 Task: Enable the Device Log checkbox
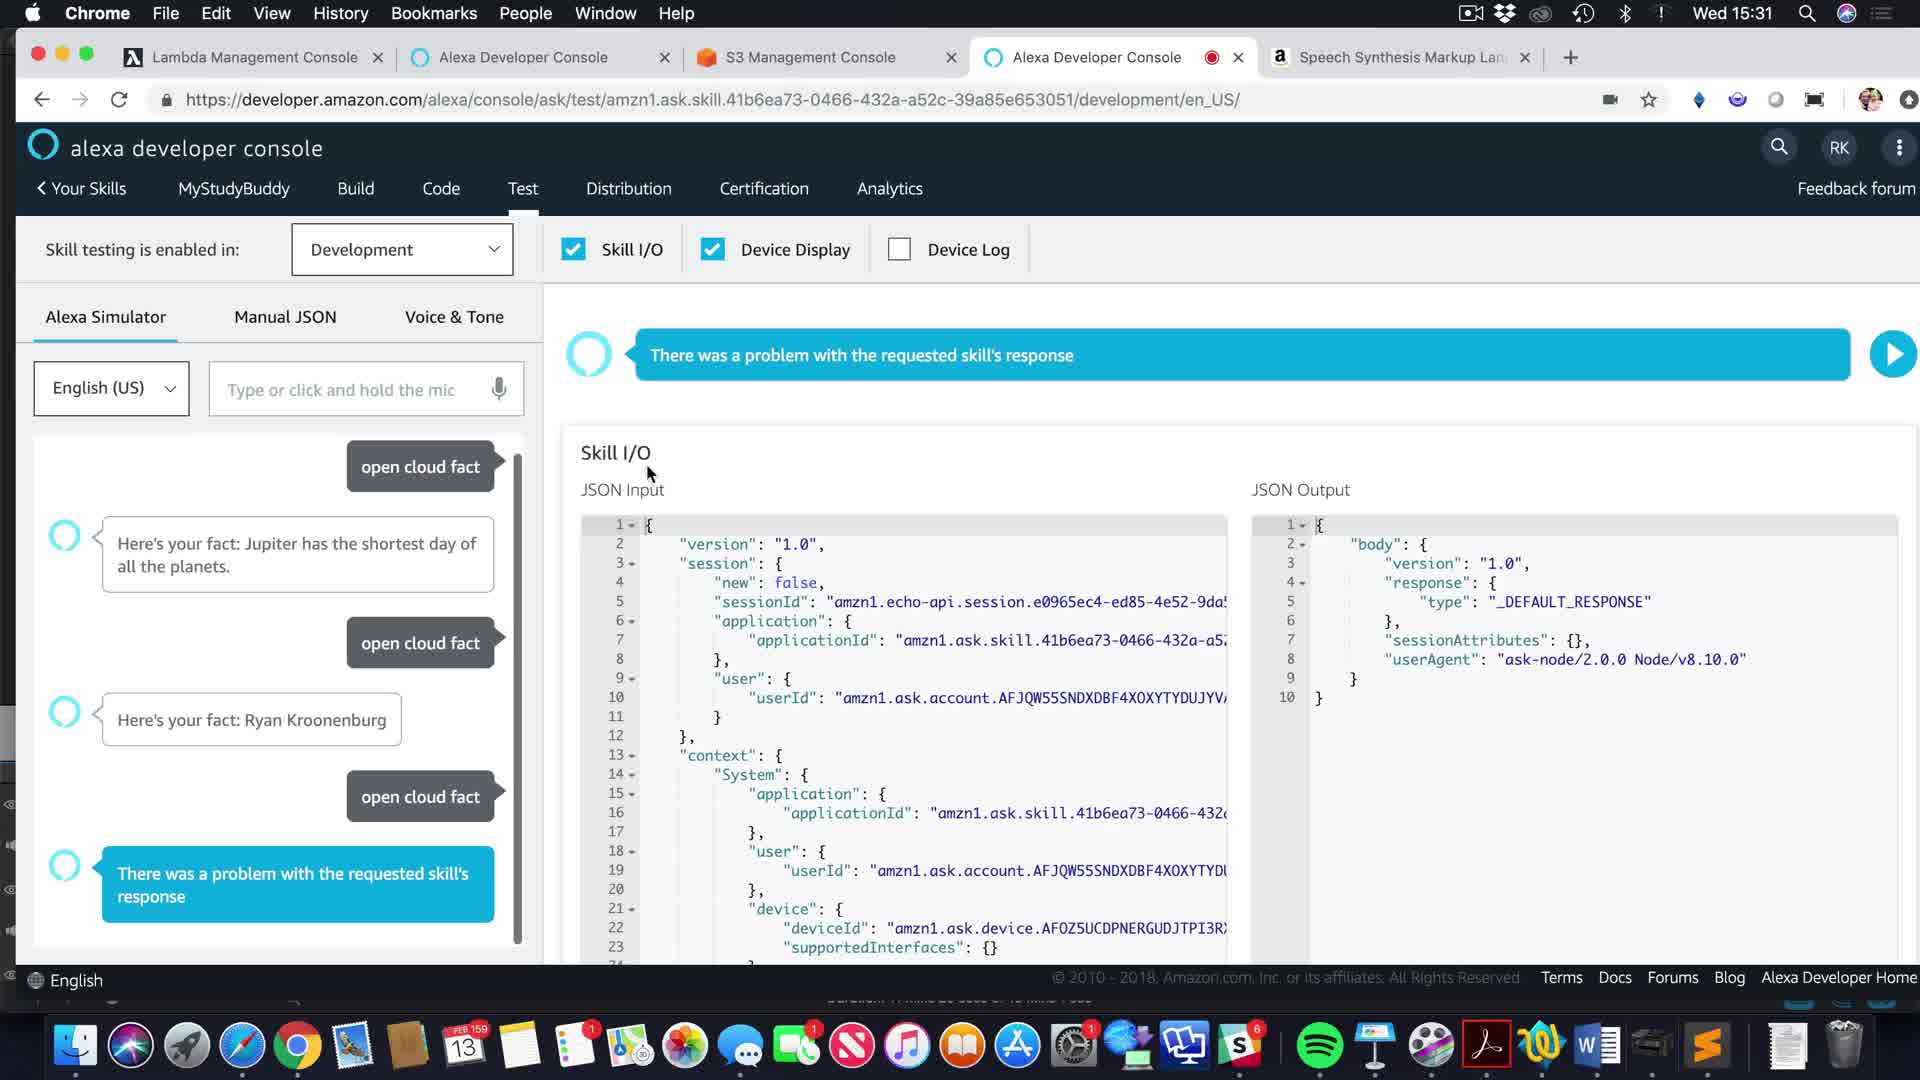pos(899,249)
